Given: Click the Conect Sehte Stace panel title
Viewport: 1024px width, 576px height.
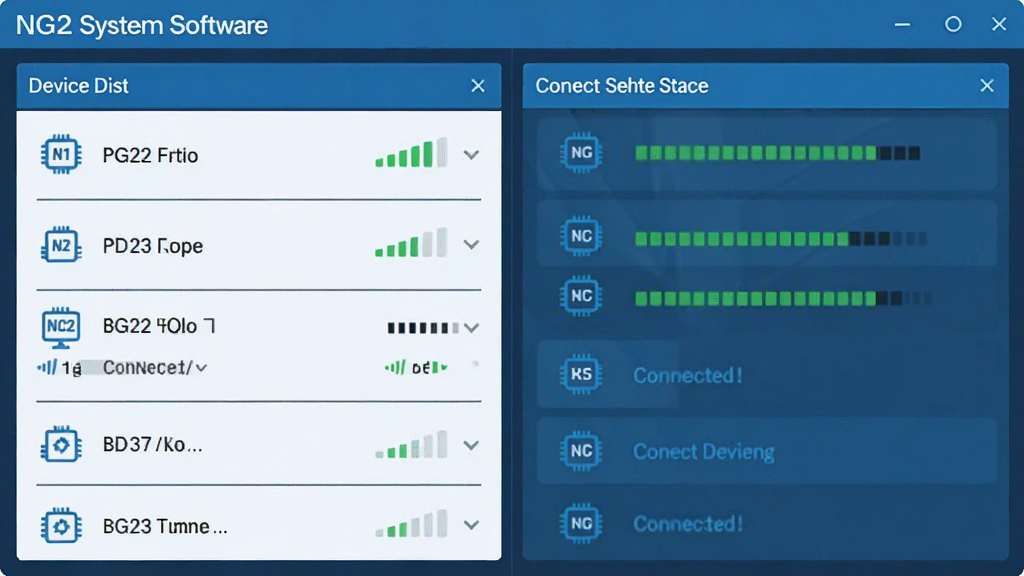Looking at the screenshot, I should (622, 86).
